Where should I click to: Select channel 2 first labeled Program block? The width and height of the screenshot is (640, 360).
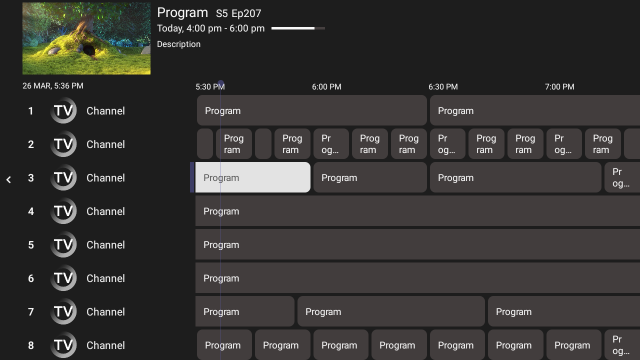click(234, 144)
